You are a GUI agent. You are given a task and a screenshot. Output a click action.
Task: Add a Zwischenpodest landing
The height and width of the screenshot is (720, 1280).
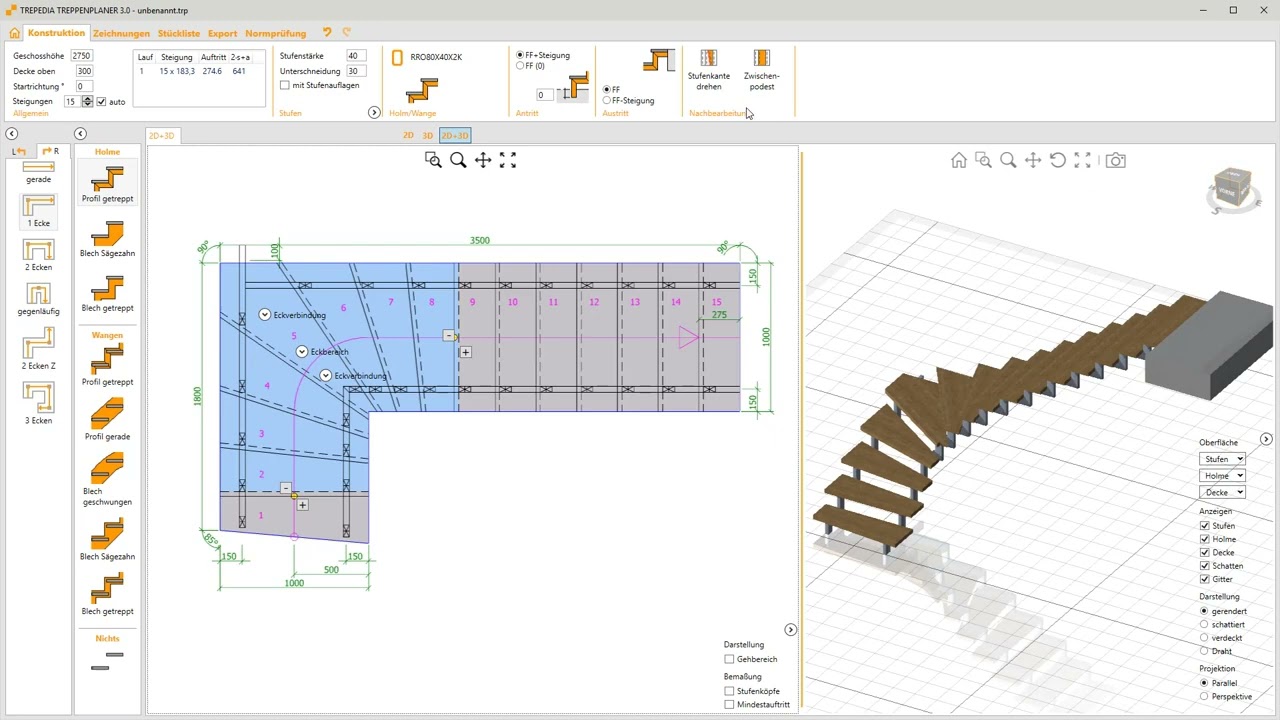pos(762,70)
